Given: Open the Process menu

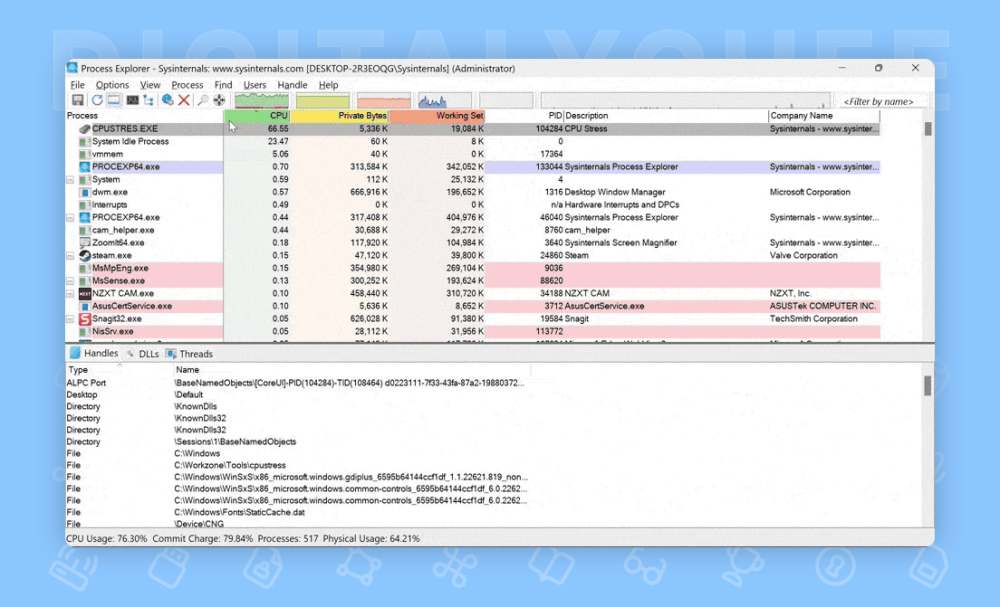Looking at the screenshot, I should [187, 85].
